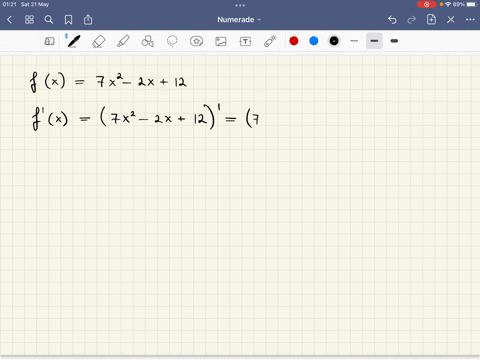This screenshot has height=360, width=480.
Task: Redo the last action
Action: tap(412, 20)
